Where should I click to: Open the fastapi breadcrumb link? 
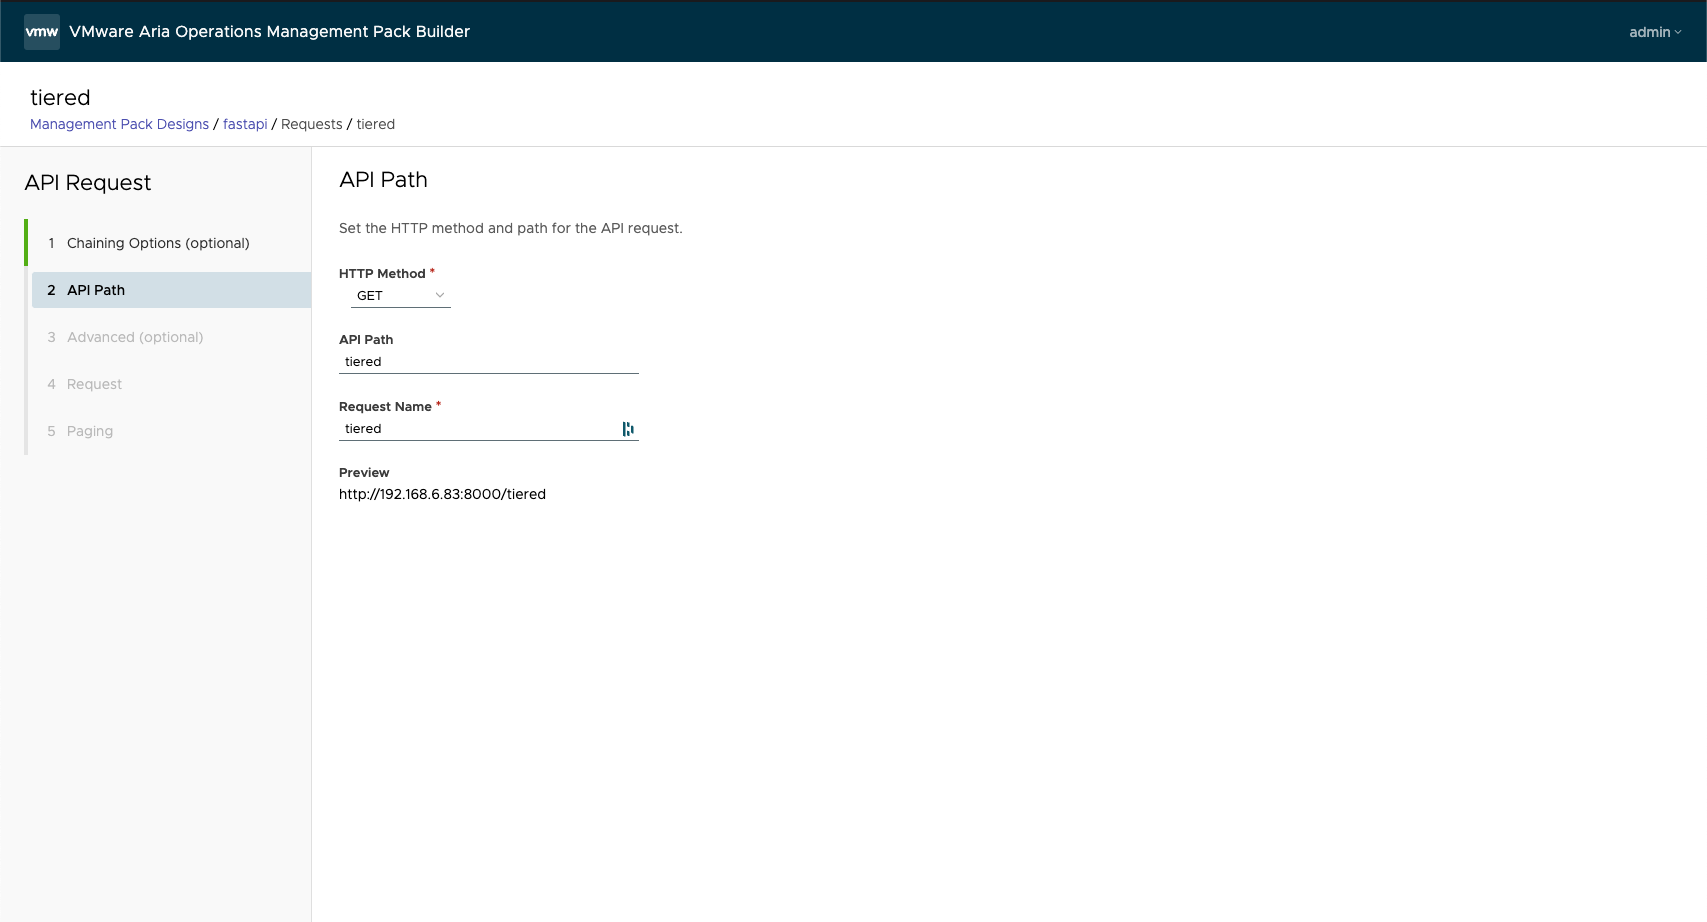point(245,124)
